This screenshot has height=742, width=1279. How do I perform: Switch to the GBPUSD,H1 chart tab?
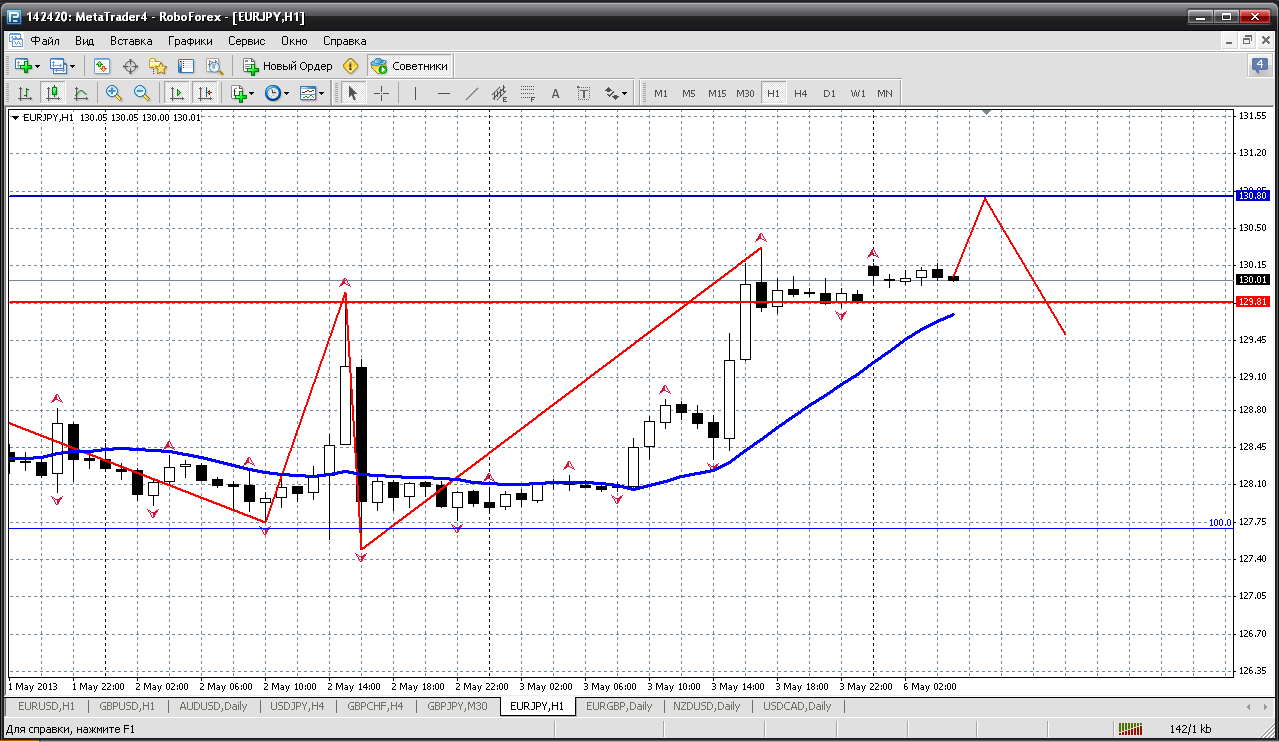[127, 706]
